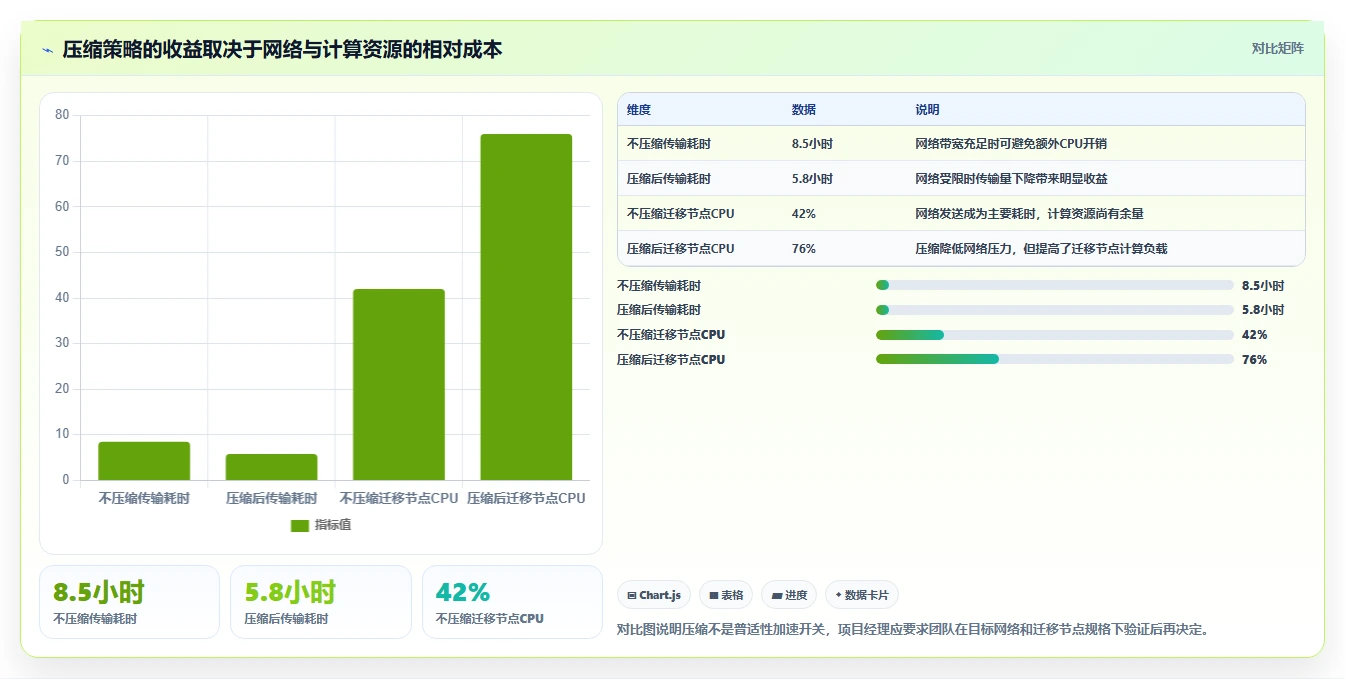This screenshot has height=679, width=1345.
Task: Open the 42% data card
Action: pyautogui.click(x=512, y=602)
